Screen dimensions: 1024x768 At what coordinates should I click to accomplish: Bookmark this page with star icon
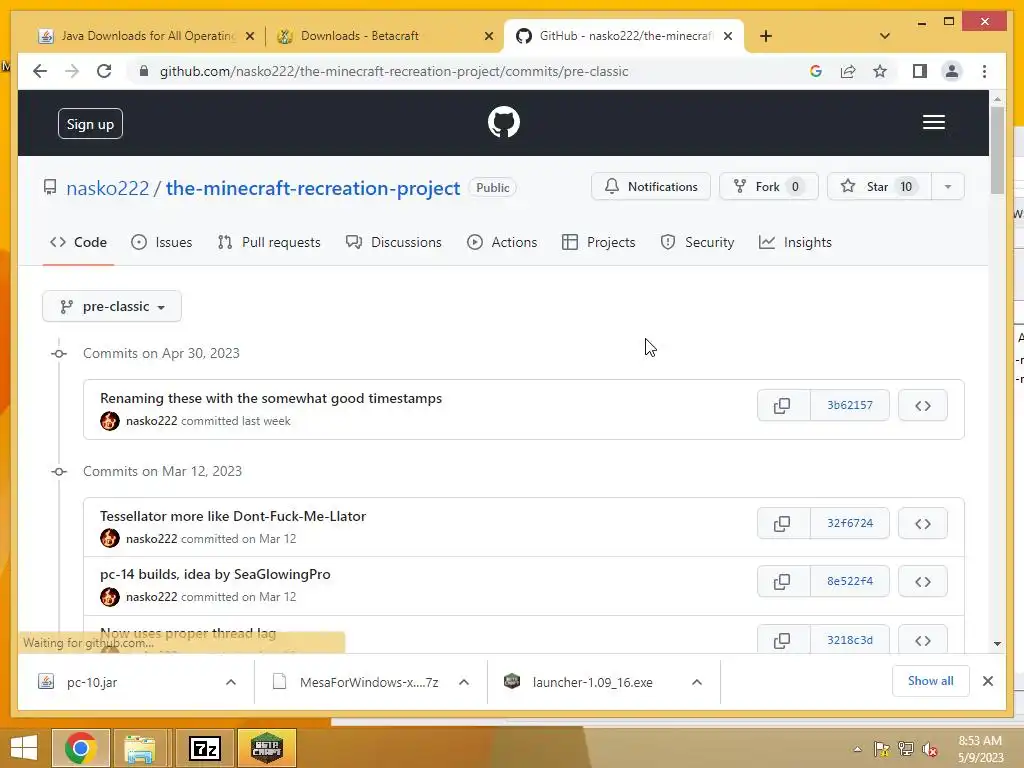click(880, 71)
